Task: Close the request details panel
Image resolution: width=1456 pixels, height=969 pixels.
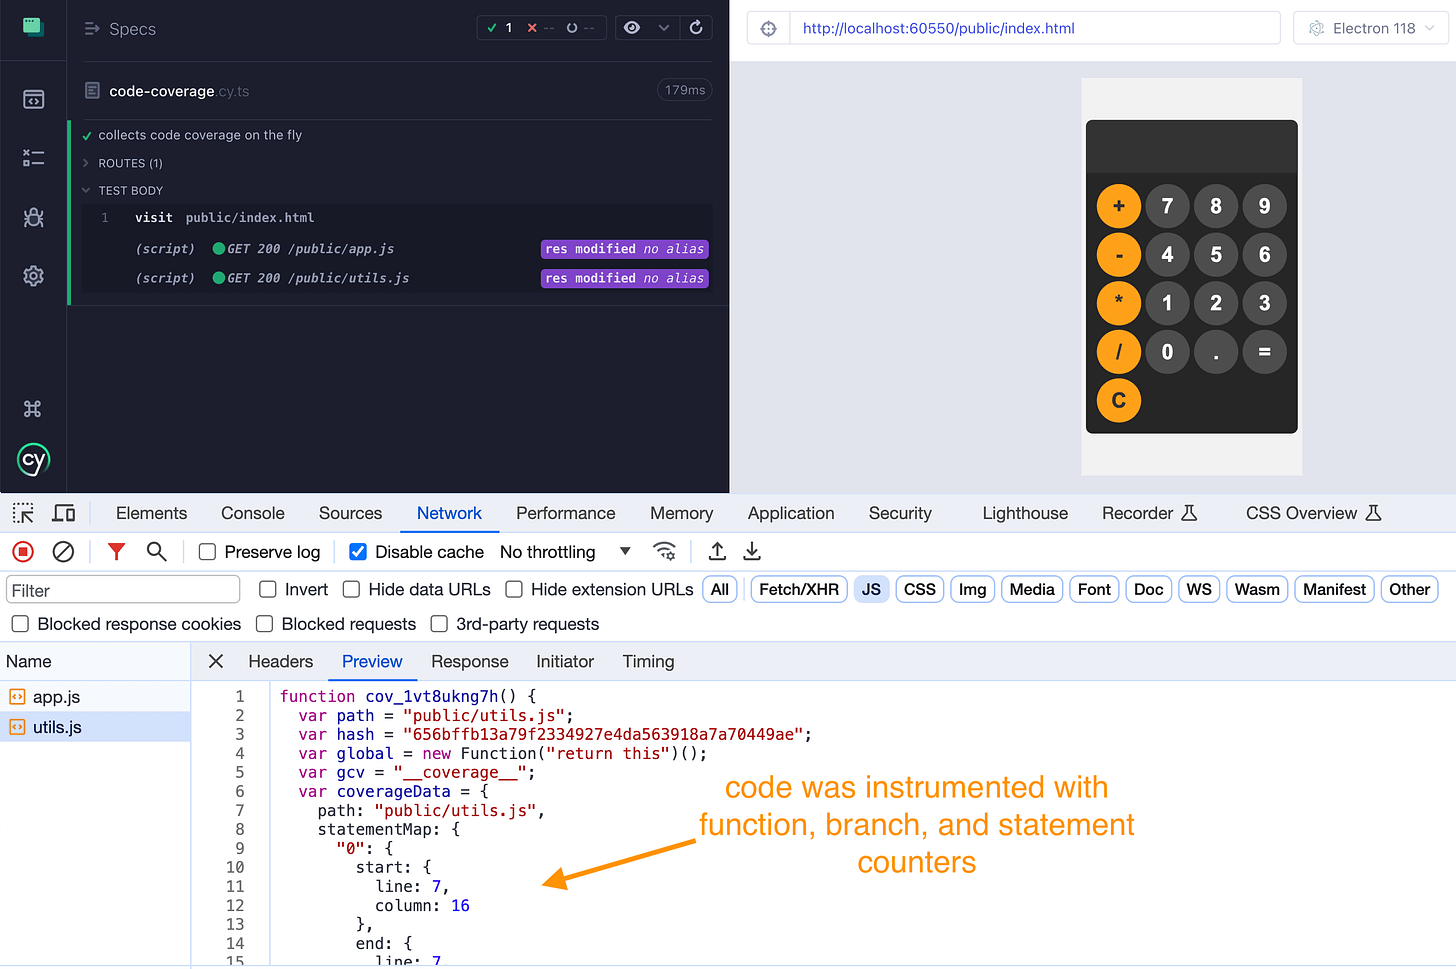Action: point(216,661)
